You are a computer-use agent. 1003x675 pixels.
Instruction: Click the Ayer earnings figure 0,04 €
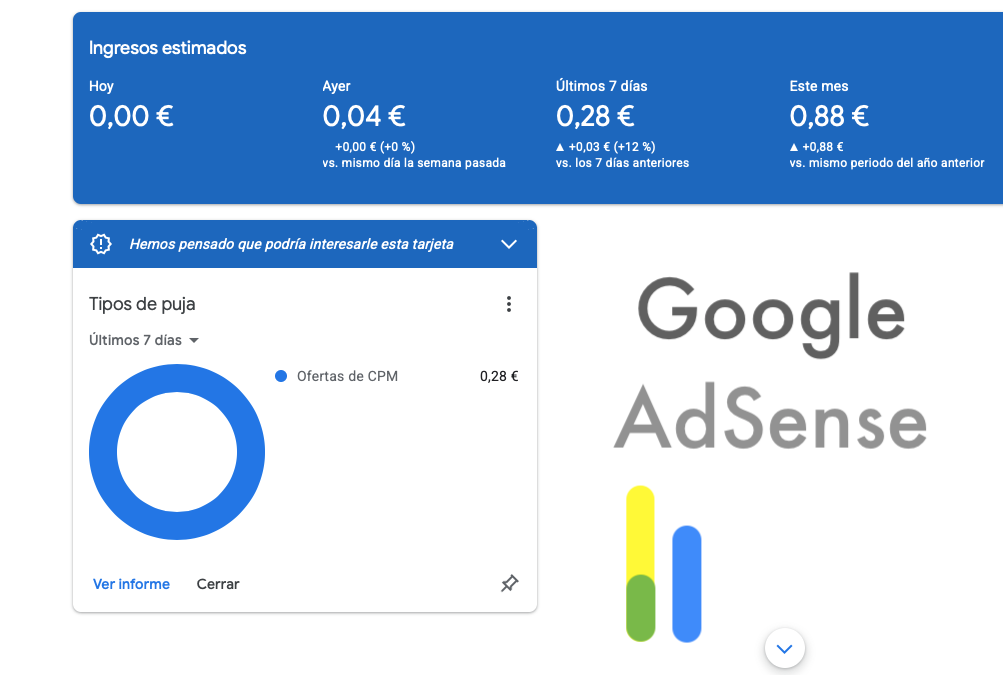point(363,116)
